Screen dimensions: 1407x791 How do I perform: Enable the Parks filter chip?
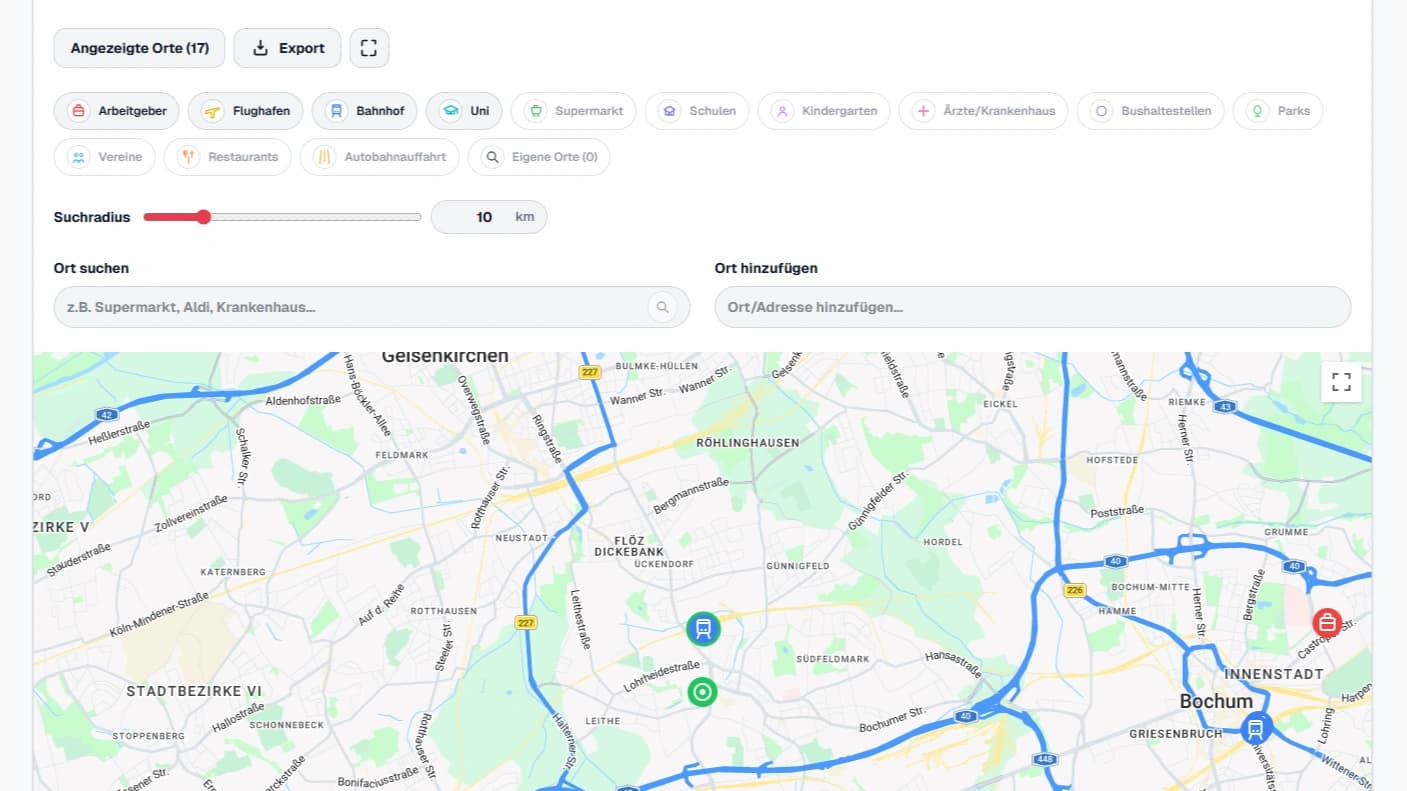[1278, 111]
